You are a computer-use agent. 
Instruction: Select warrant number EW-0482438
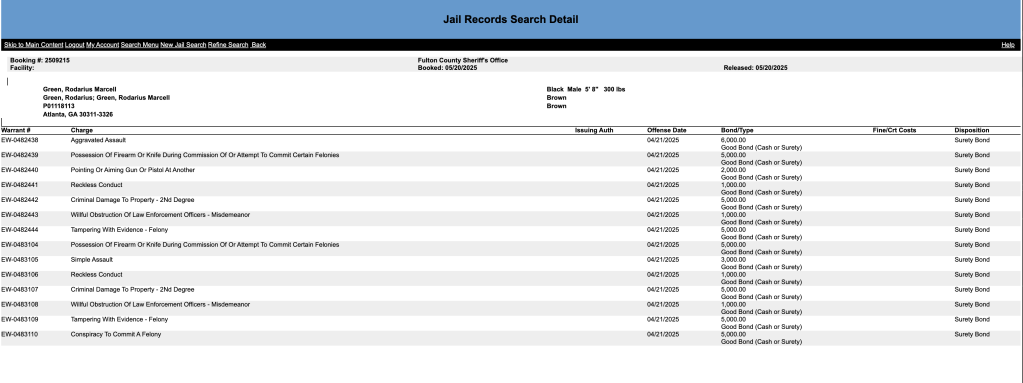[x=20, y=140]
